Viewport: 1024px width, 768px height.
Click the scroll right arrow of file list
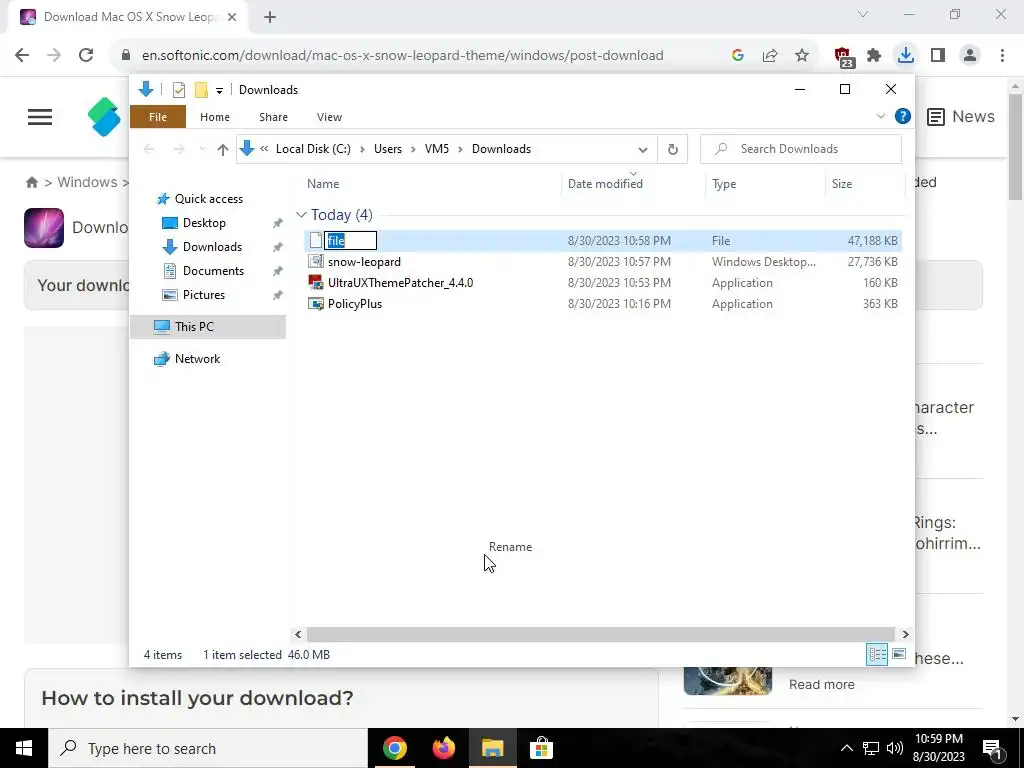click(x=905, y=634)
